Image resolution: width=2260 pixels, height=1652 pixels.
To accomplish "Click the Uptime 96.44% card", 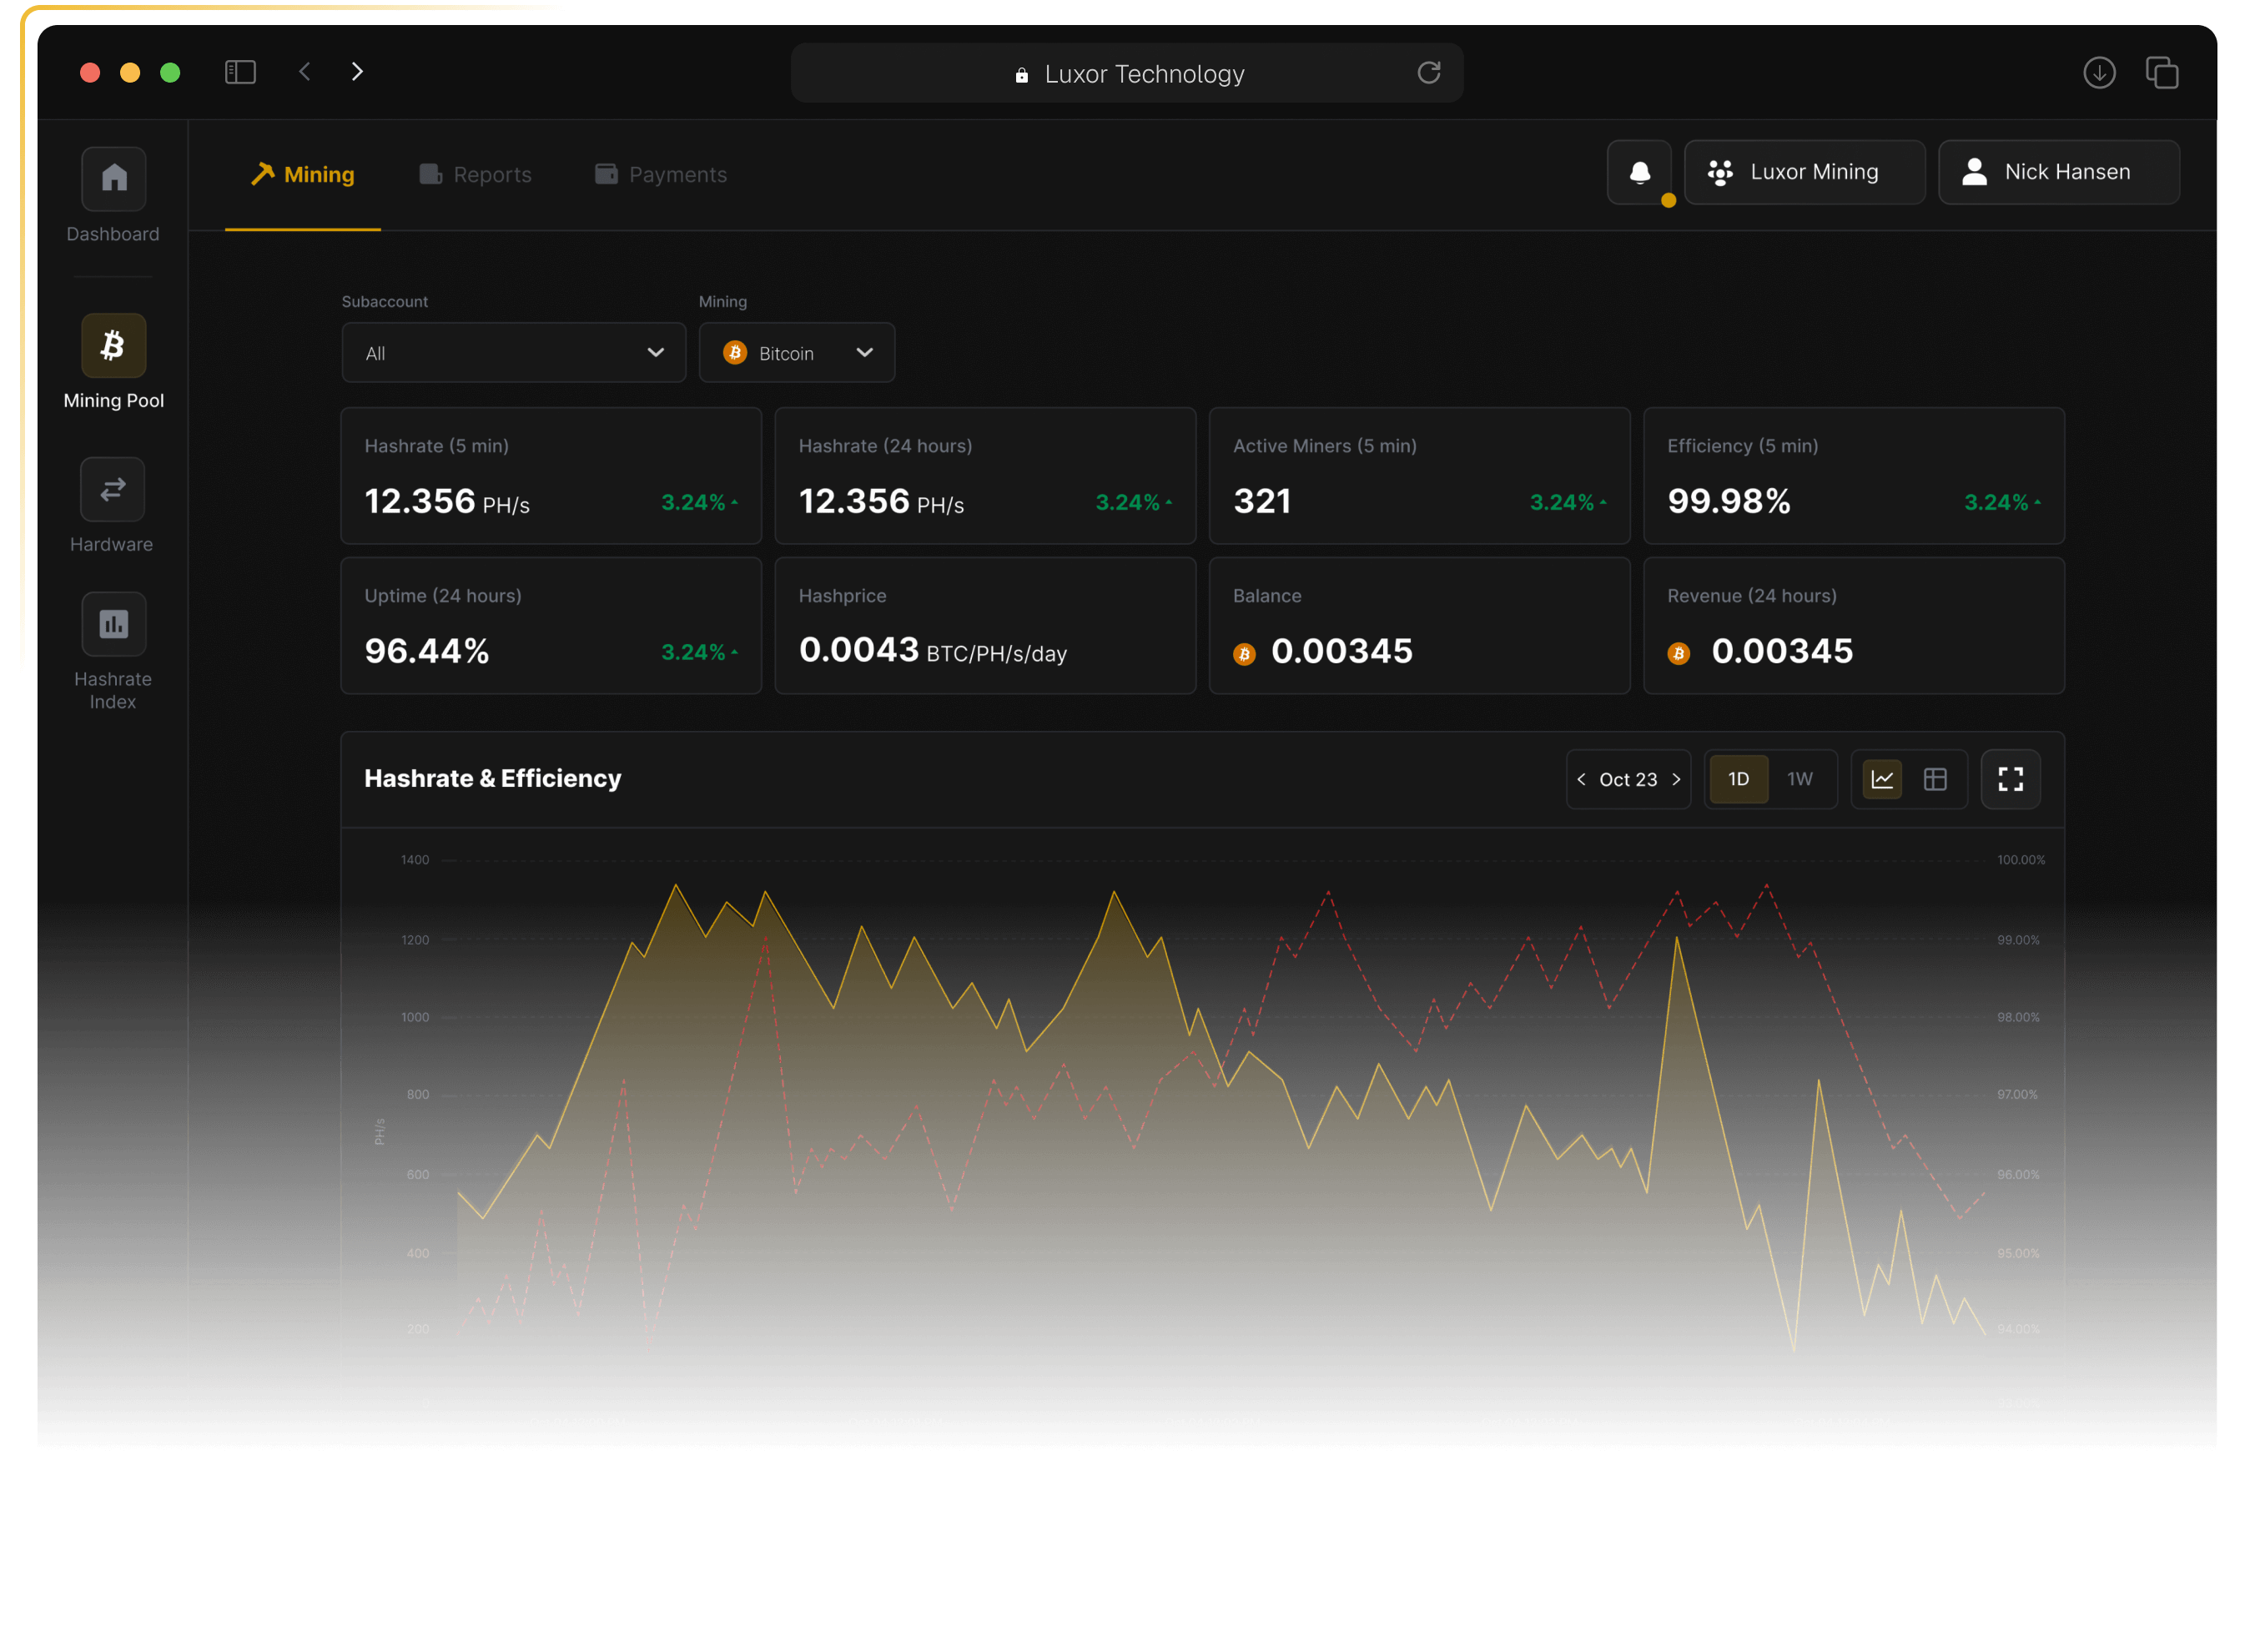I will coord(551,626).
